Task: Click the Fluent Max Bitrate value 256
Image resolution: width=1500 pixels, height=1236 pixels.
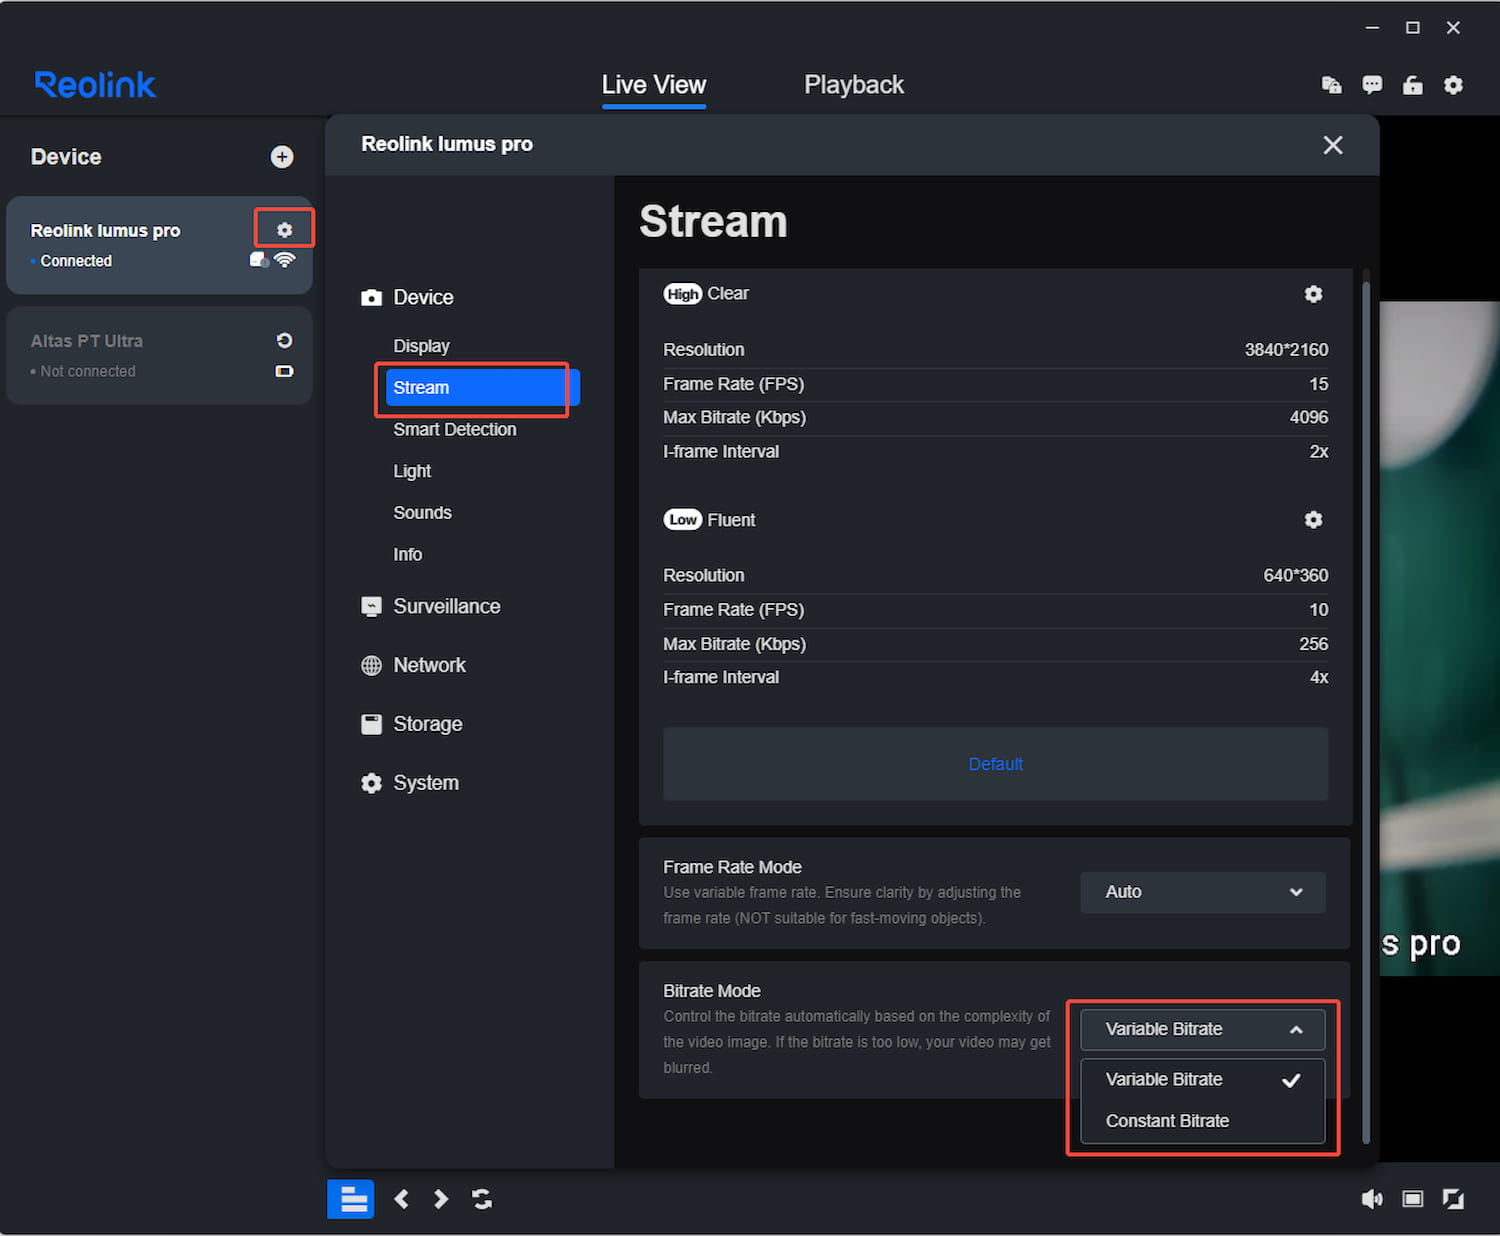Action: point(1314,644)
